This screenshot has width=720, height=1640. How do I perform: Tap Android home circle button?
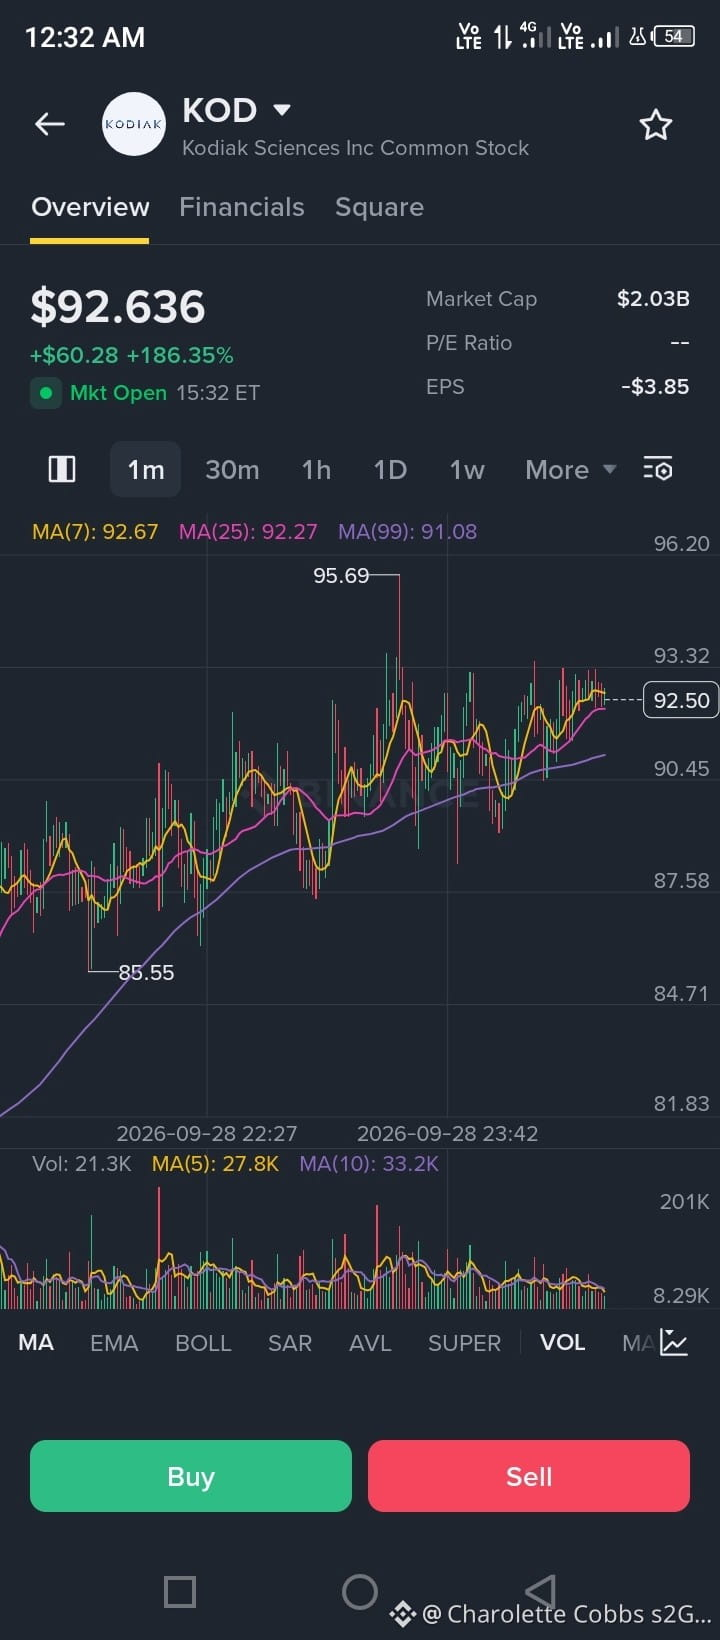360,1591
